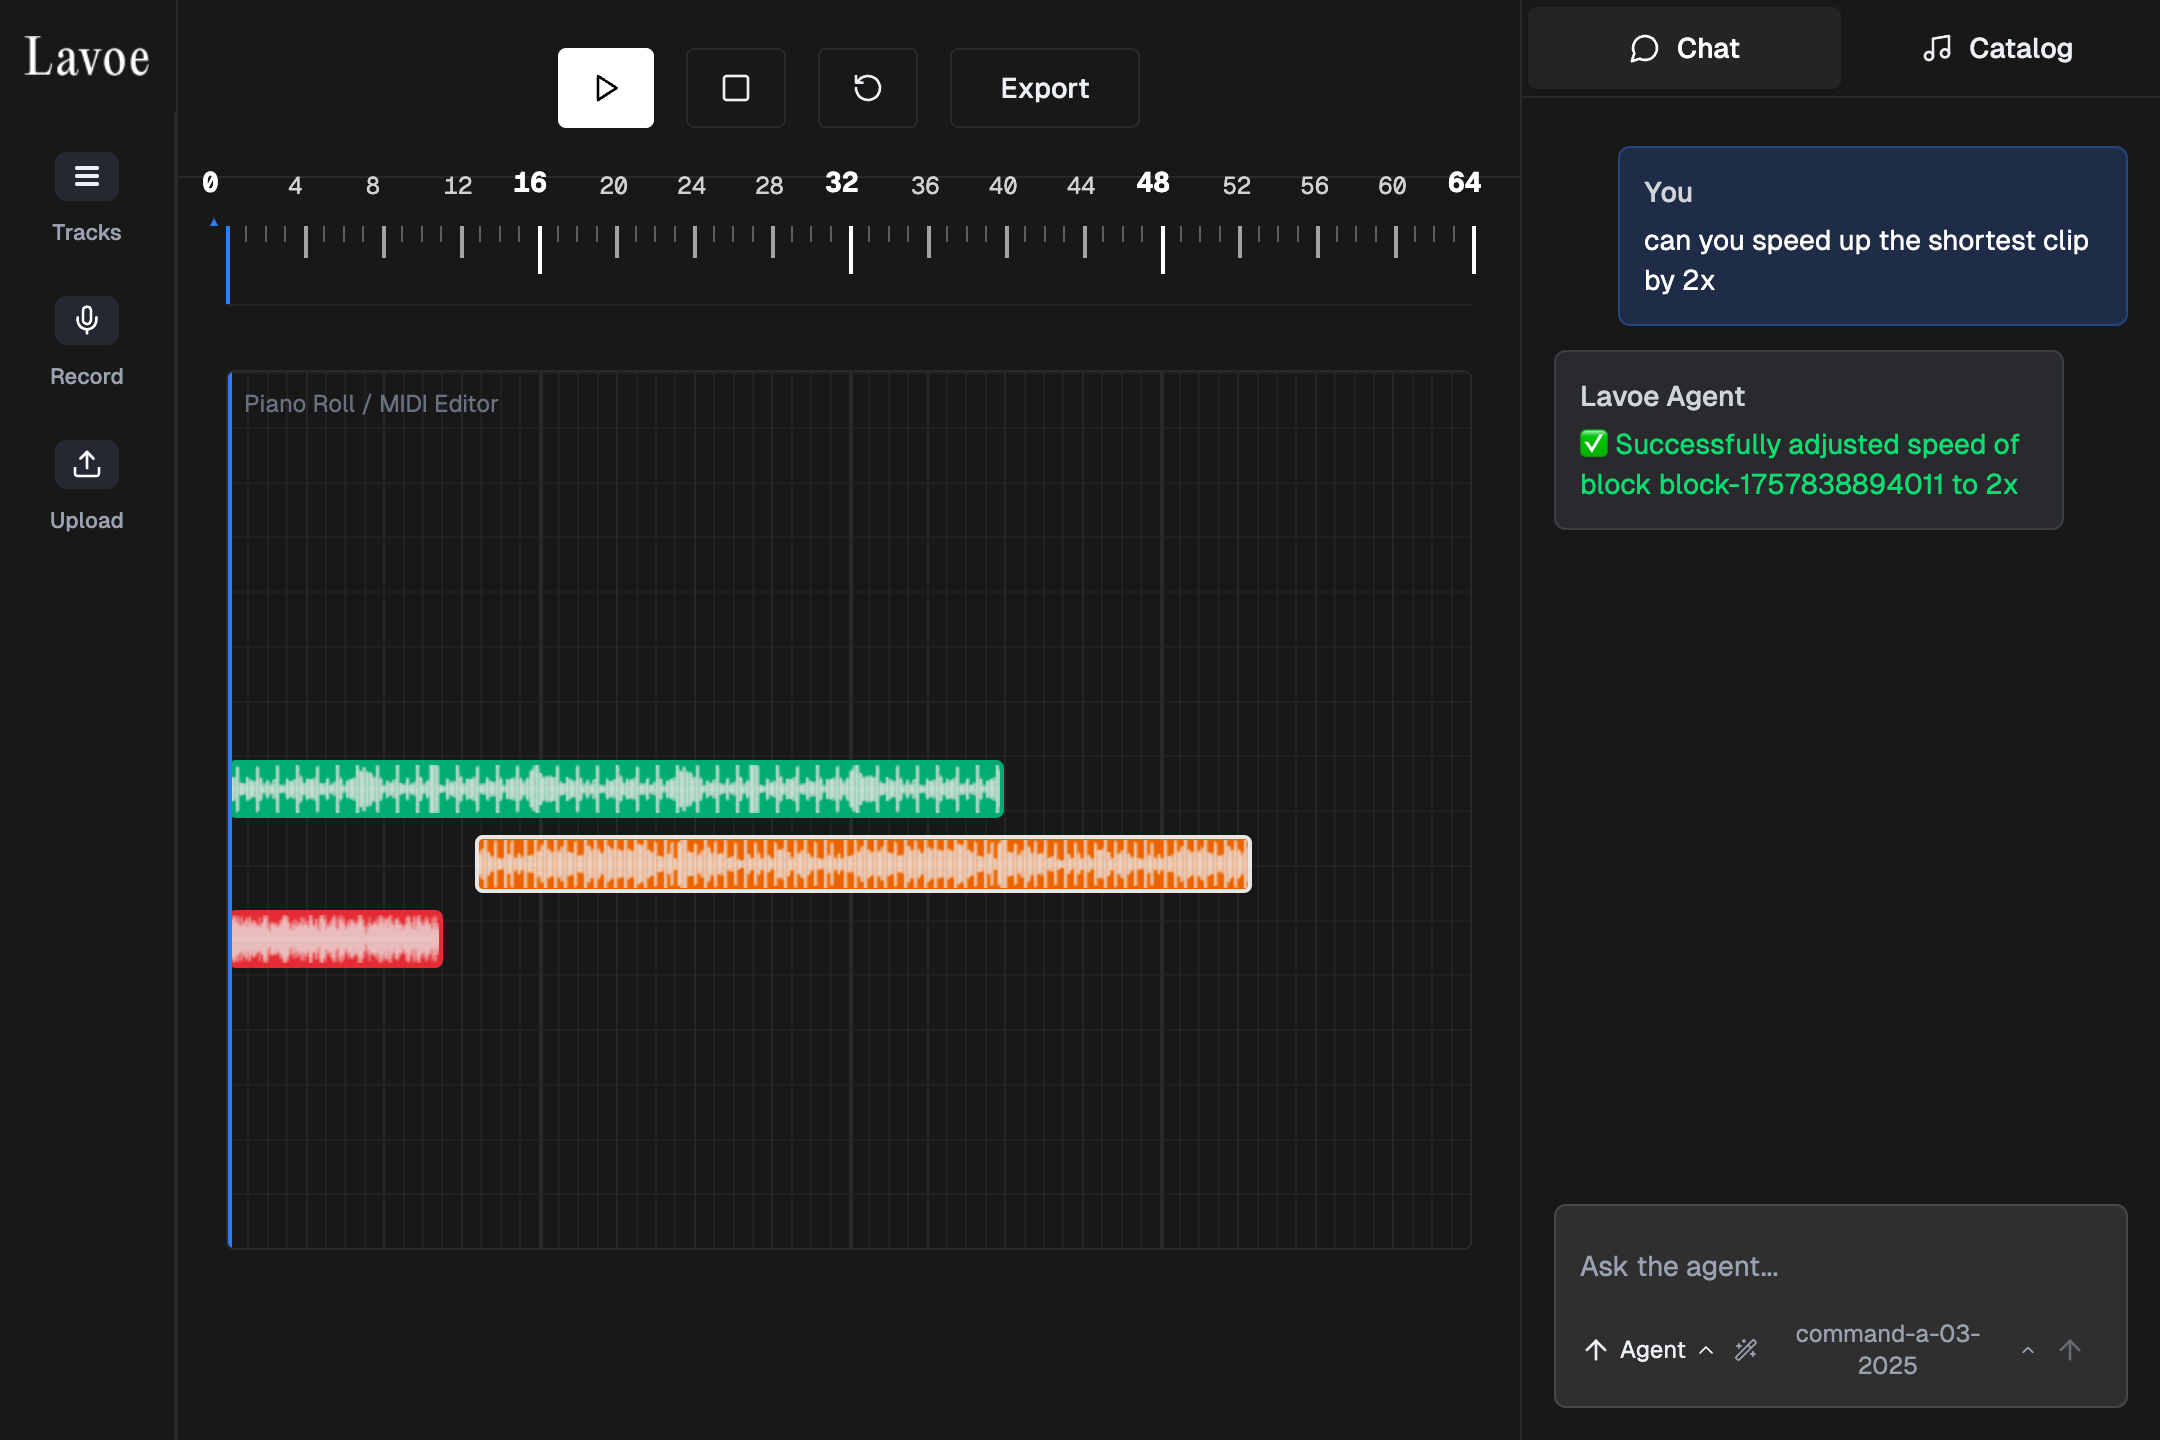Click the magic wand icon in chat
Image resolution: width=2160 pixels, height=1440 pixels.
tap(1746, 1350)
